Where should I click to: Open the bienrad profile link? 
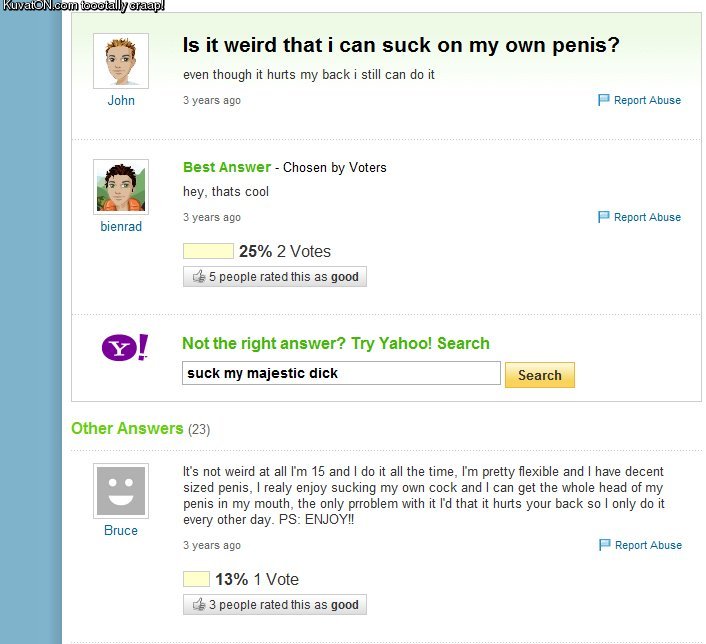click(x=121, y=227)
